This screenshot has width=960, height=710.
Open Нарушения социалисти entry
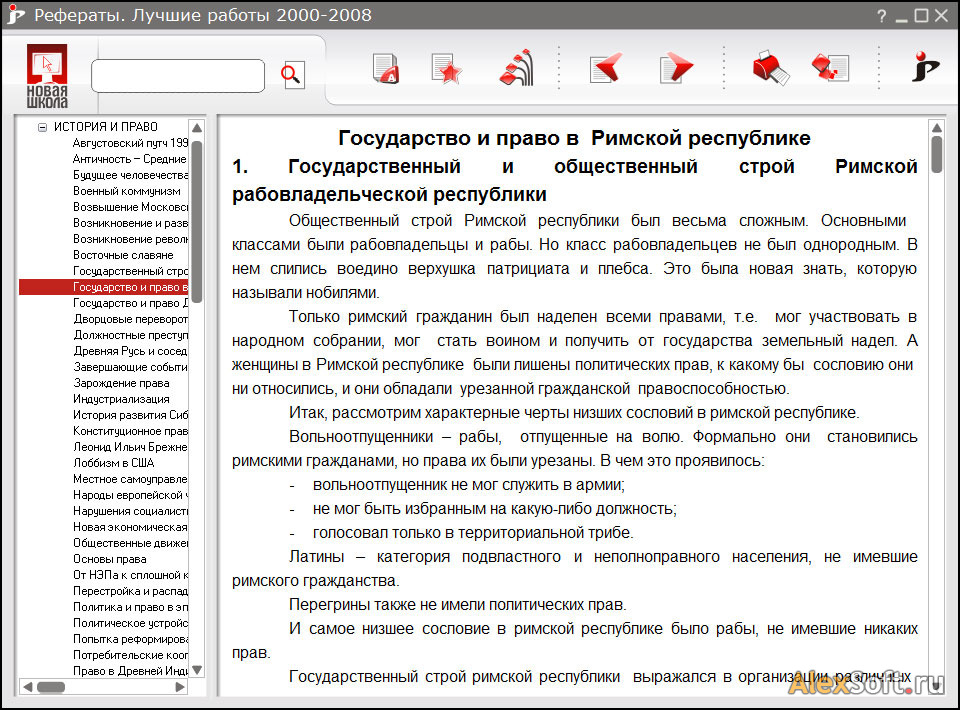coord(130,510)
